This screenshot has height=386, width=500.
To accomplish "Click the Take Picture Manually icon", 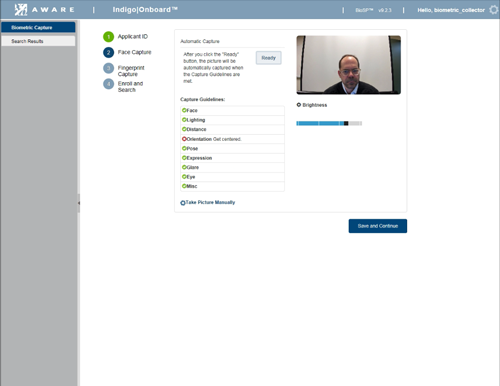I will [x=183, y=203].
